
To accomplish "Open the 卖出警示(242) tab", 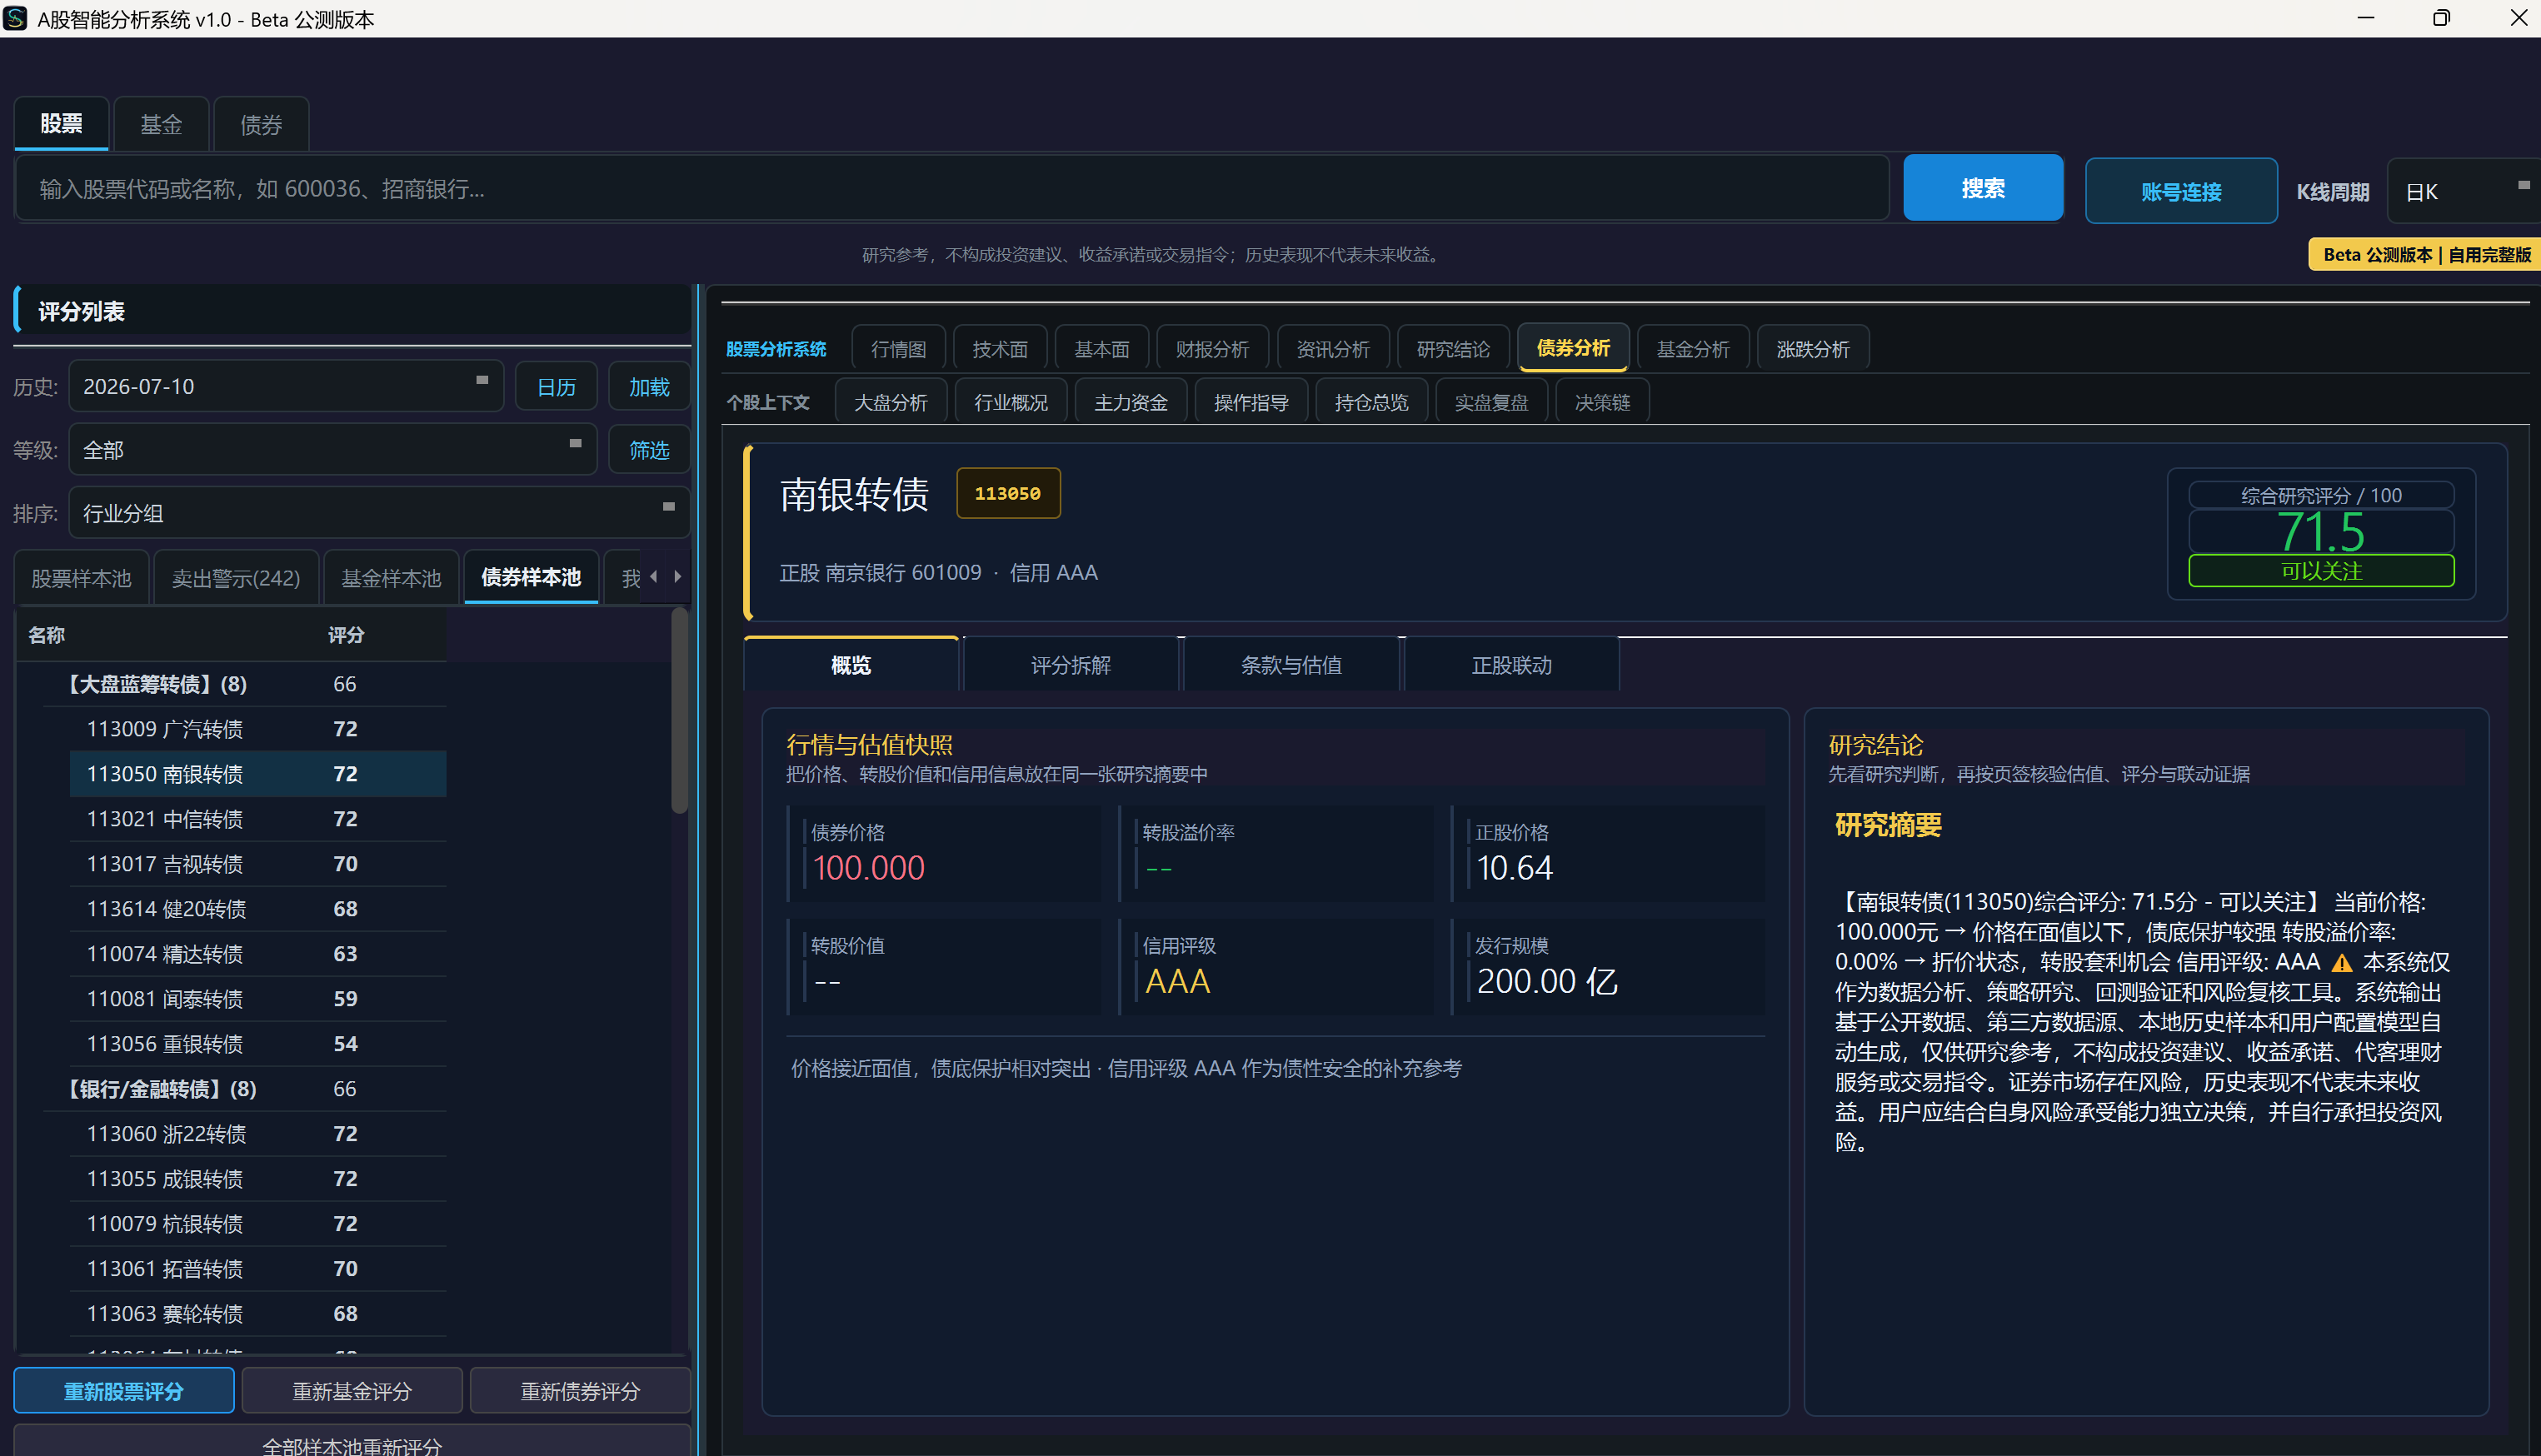I will pyautogui.click(x=236, y=578).
